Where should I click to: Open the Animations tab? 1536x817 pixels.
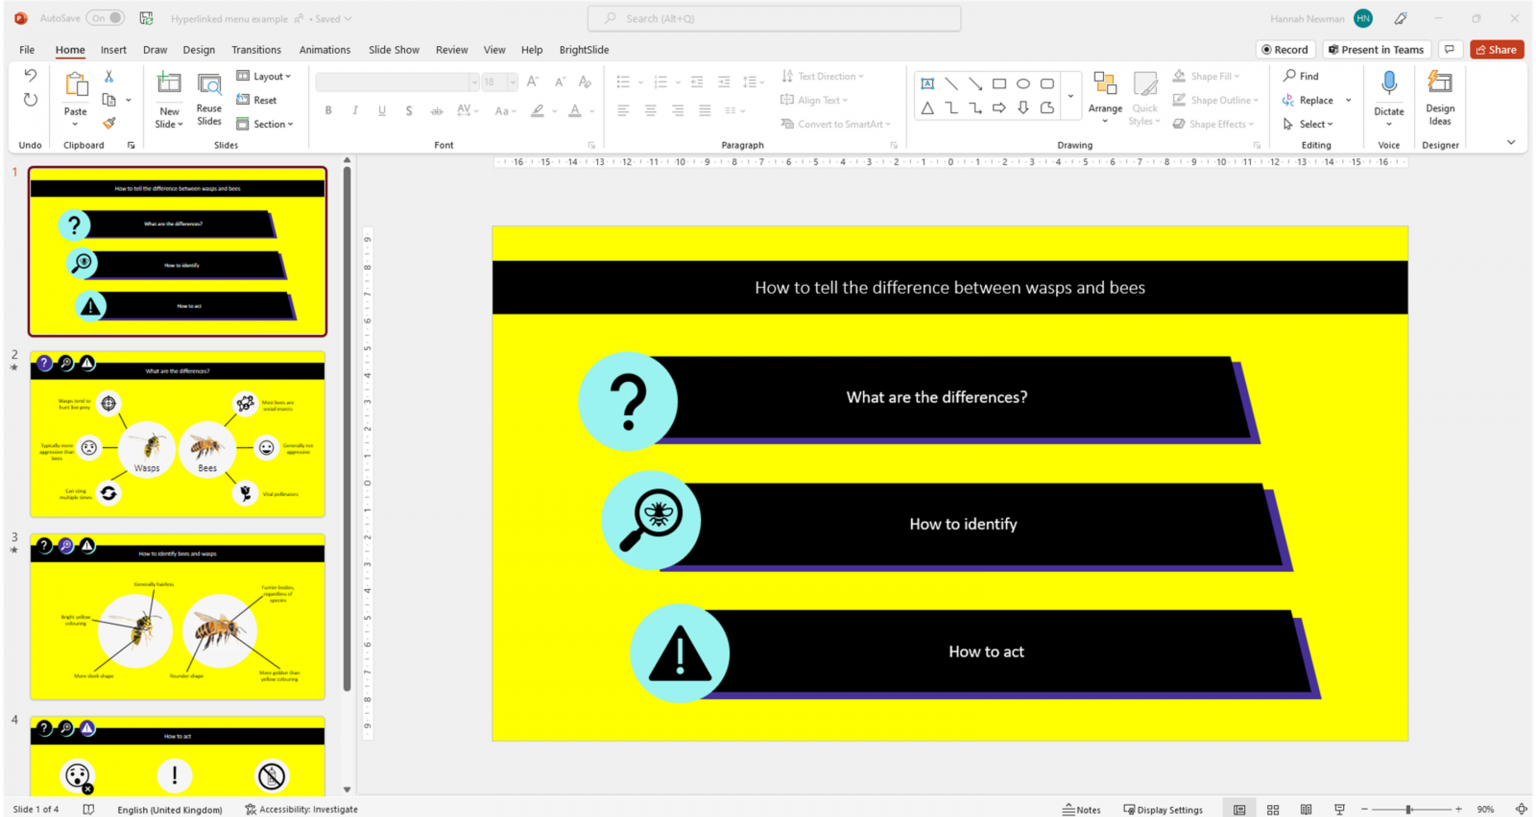pyautogui.click(x=325, y=49)
